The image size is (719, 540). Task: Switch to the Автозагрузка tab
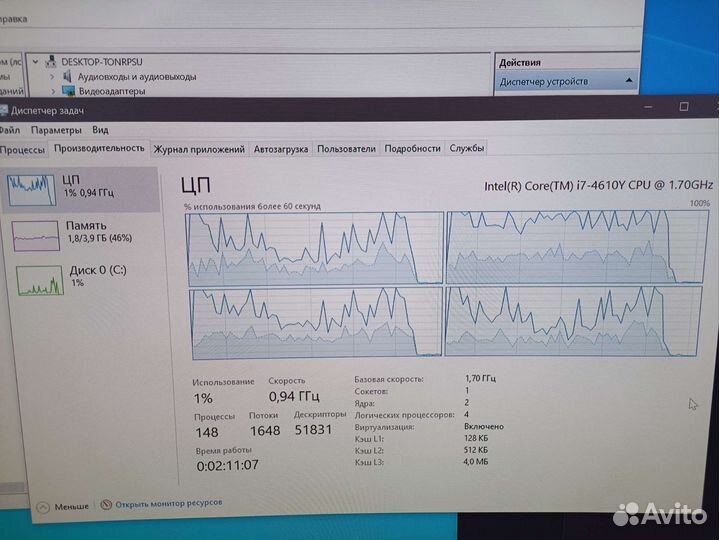[281, 149]
